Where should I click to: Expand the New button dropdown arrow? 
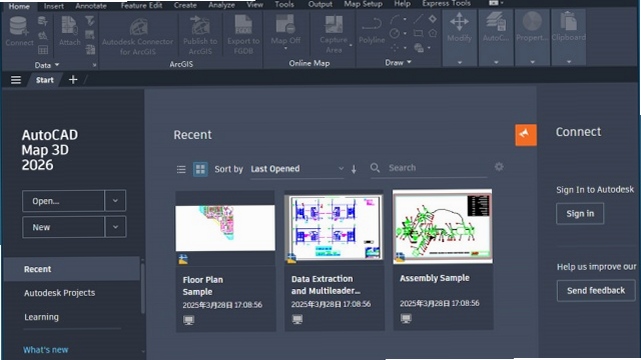pyautogui.click(x=115, y=227)
